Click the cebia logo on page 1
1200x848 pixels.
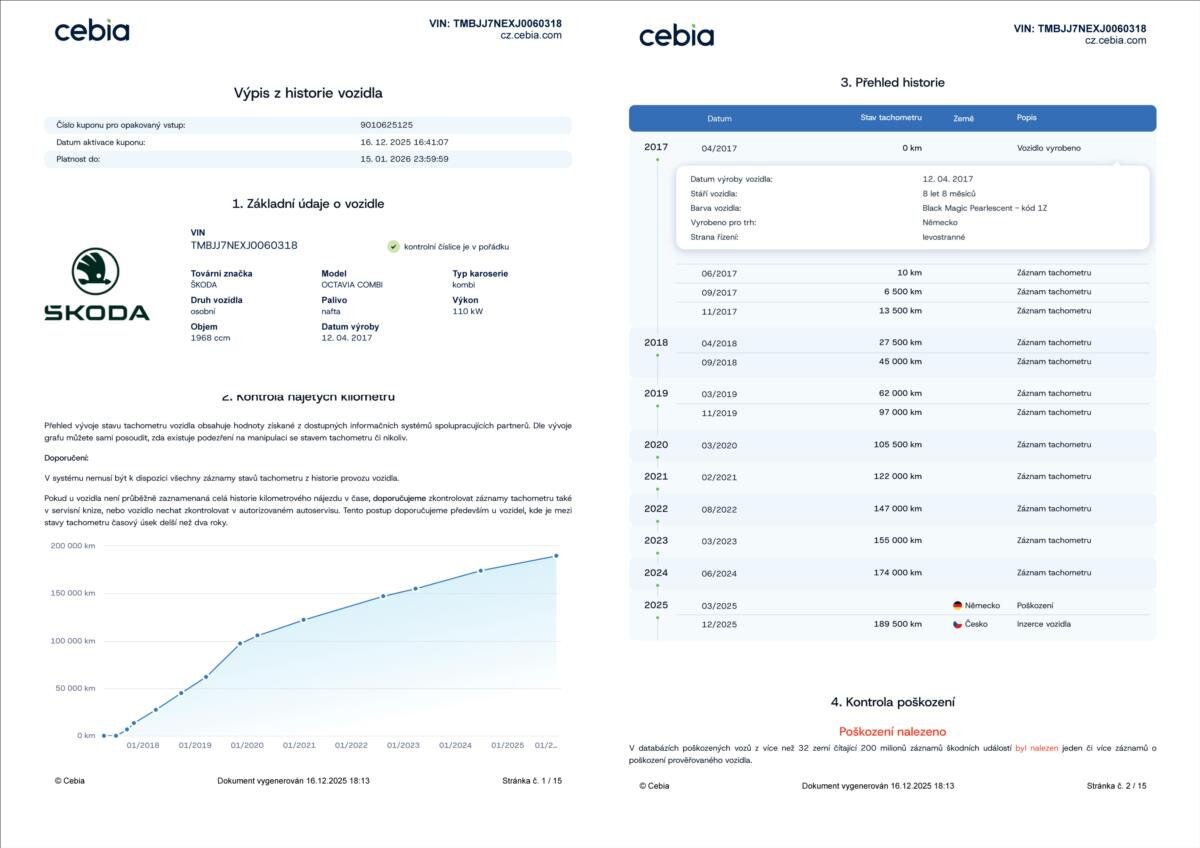(x=92, y=31)
